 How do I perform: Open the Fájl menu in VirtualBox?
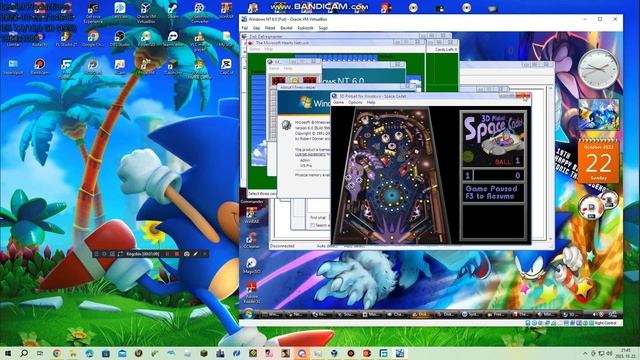[x=244, y=28]
